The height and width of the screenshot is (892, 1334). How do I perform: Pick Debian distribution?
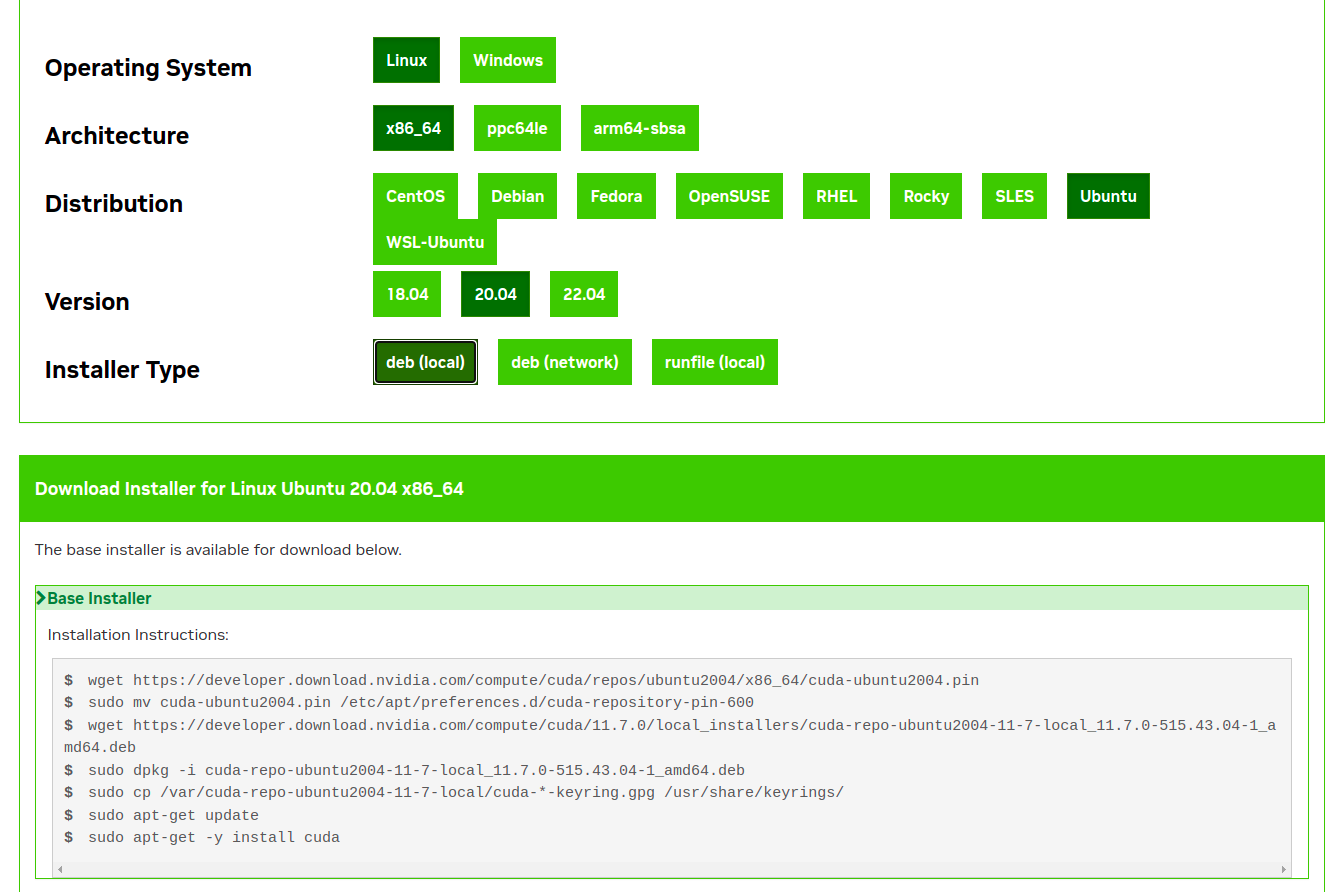[x=517, y=196]
